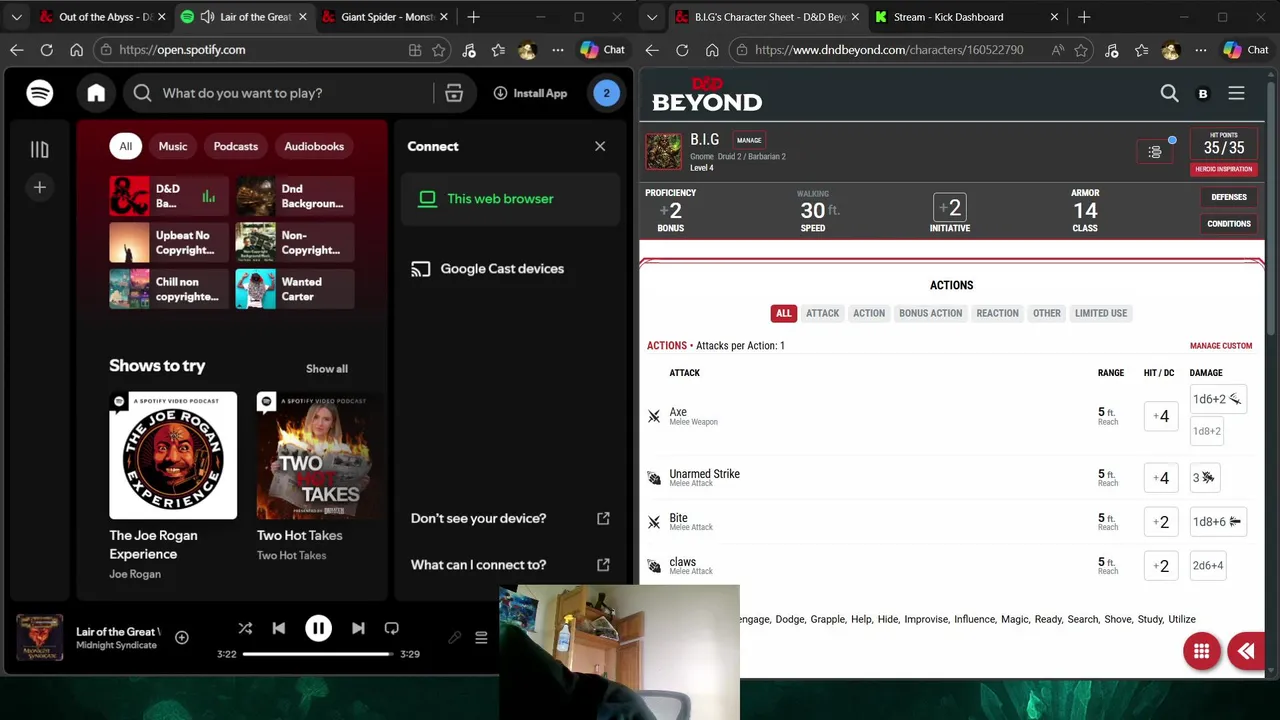Add current song to Liked Songs

(182, 637)
